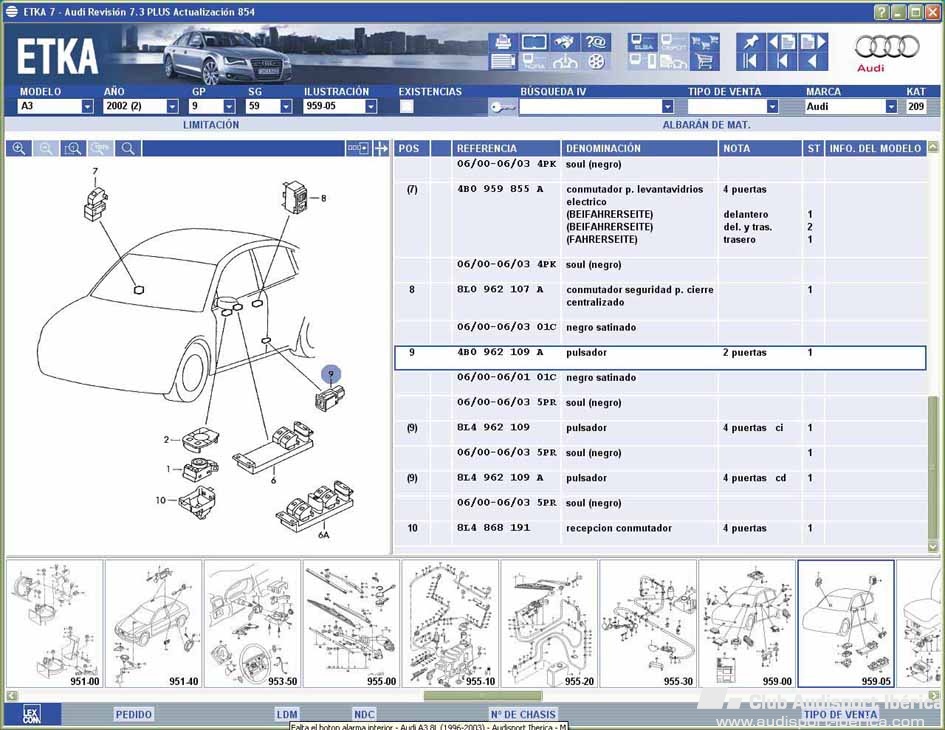Click the INFO. DEL MODELO column header
Screen dimensions: 945x730
tap(875, 148)
